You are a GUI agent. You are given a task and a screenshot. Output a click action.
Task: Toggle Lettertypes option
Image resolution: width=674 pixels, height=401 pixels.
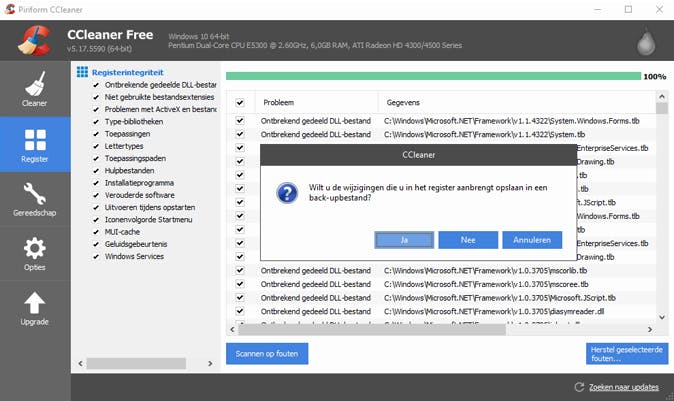(x=96, y=146)
